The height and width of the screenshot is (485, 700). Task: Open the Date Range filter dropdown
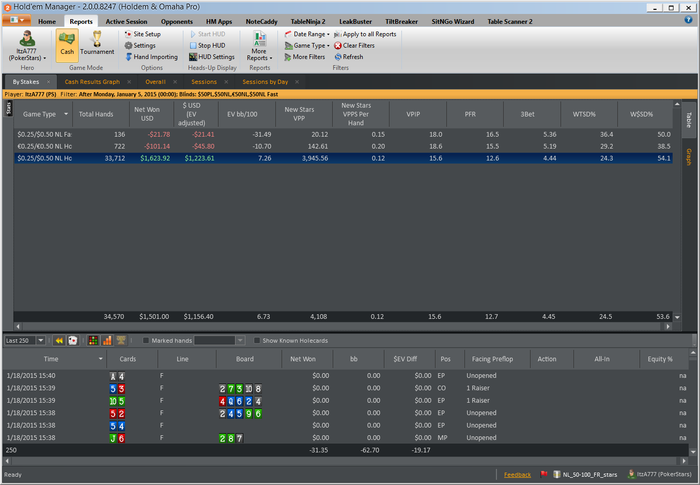pyautogui.click(x=307, y=34)
